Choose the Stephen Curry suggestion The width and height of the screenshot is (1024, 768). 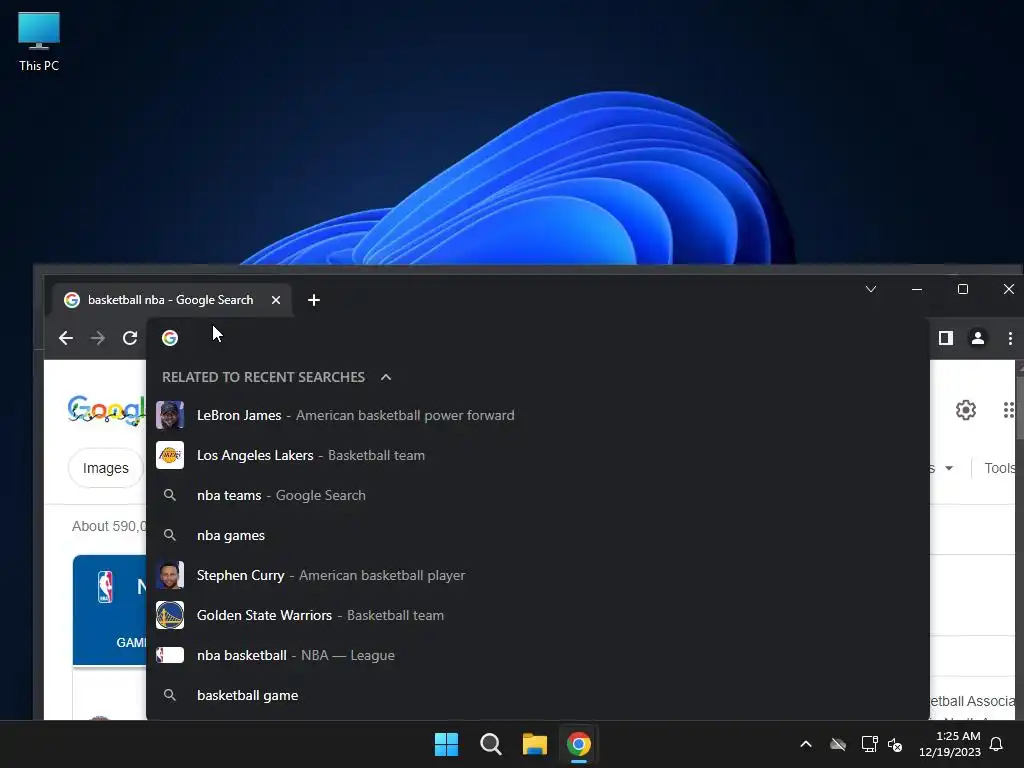click(537, 575)
